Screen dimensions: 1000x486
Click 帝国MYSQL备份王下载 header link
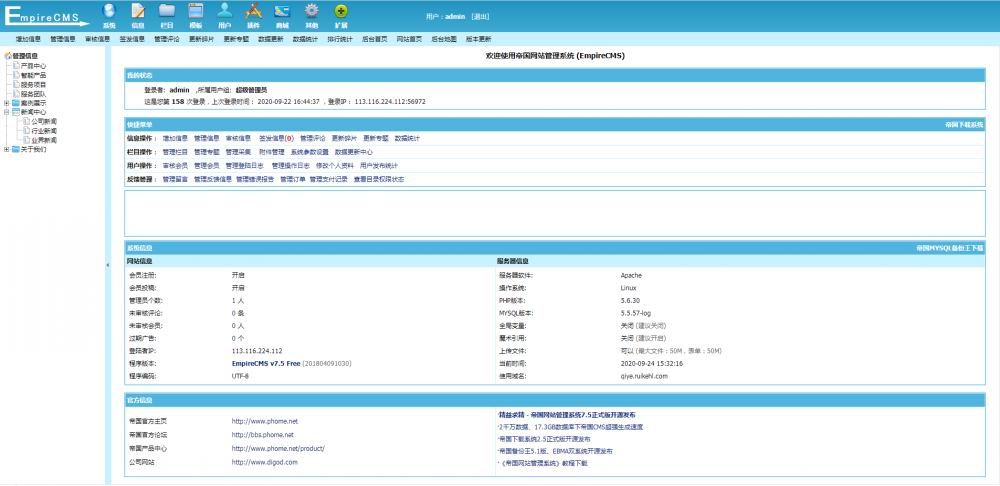click(x=950, y=247)
